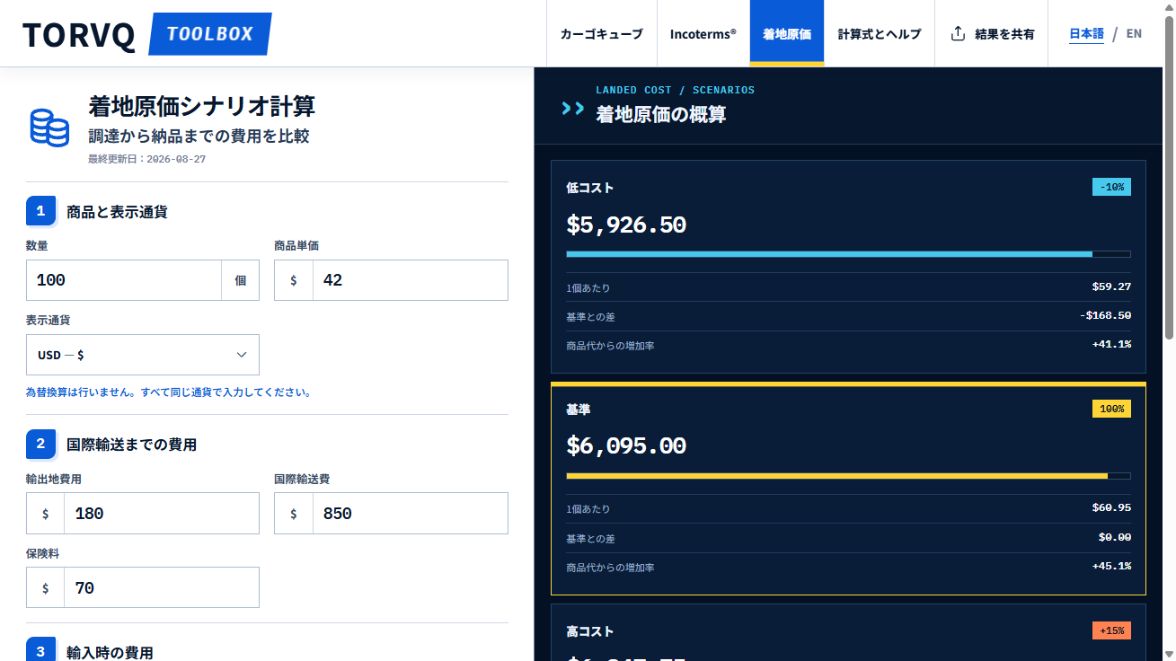
Task: Click the +41.1% increase rate value
Action: [1112, 344]
